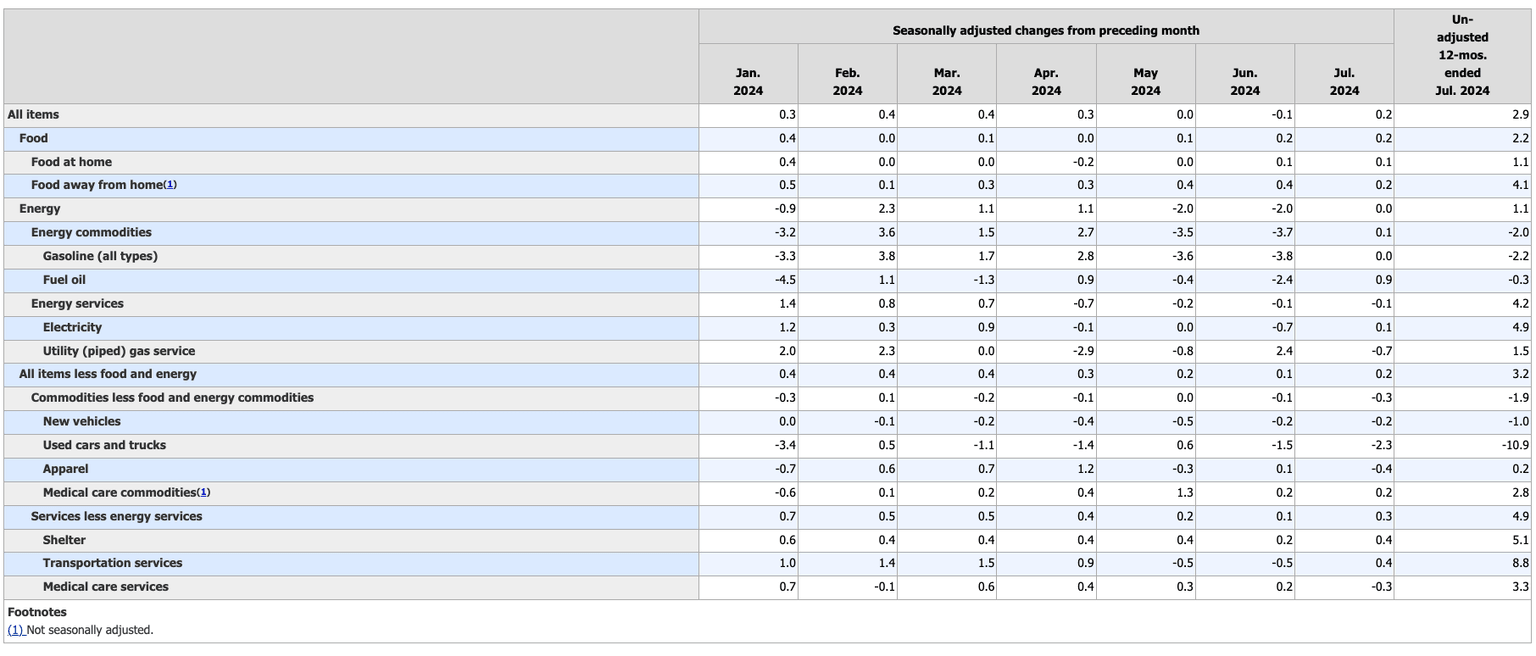Click the Jan. 2024 column header
Screen dimensions: 1536x656
[748, 81]
